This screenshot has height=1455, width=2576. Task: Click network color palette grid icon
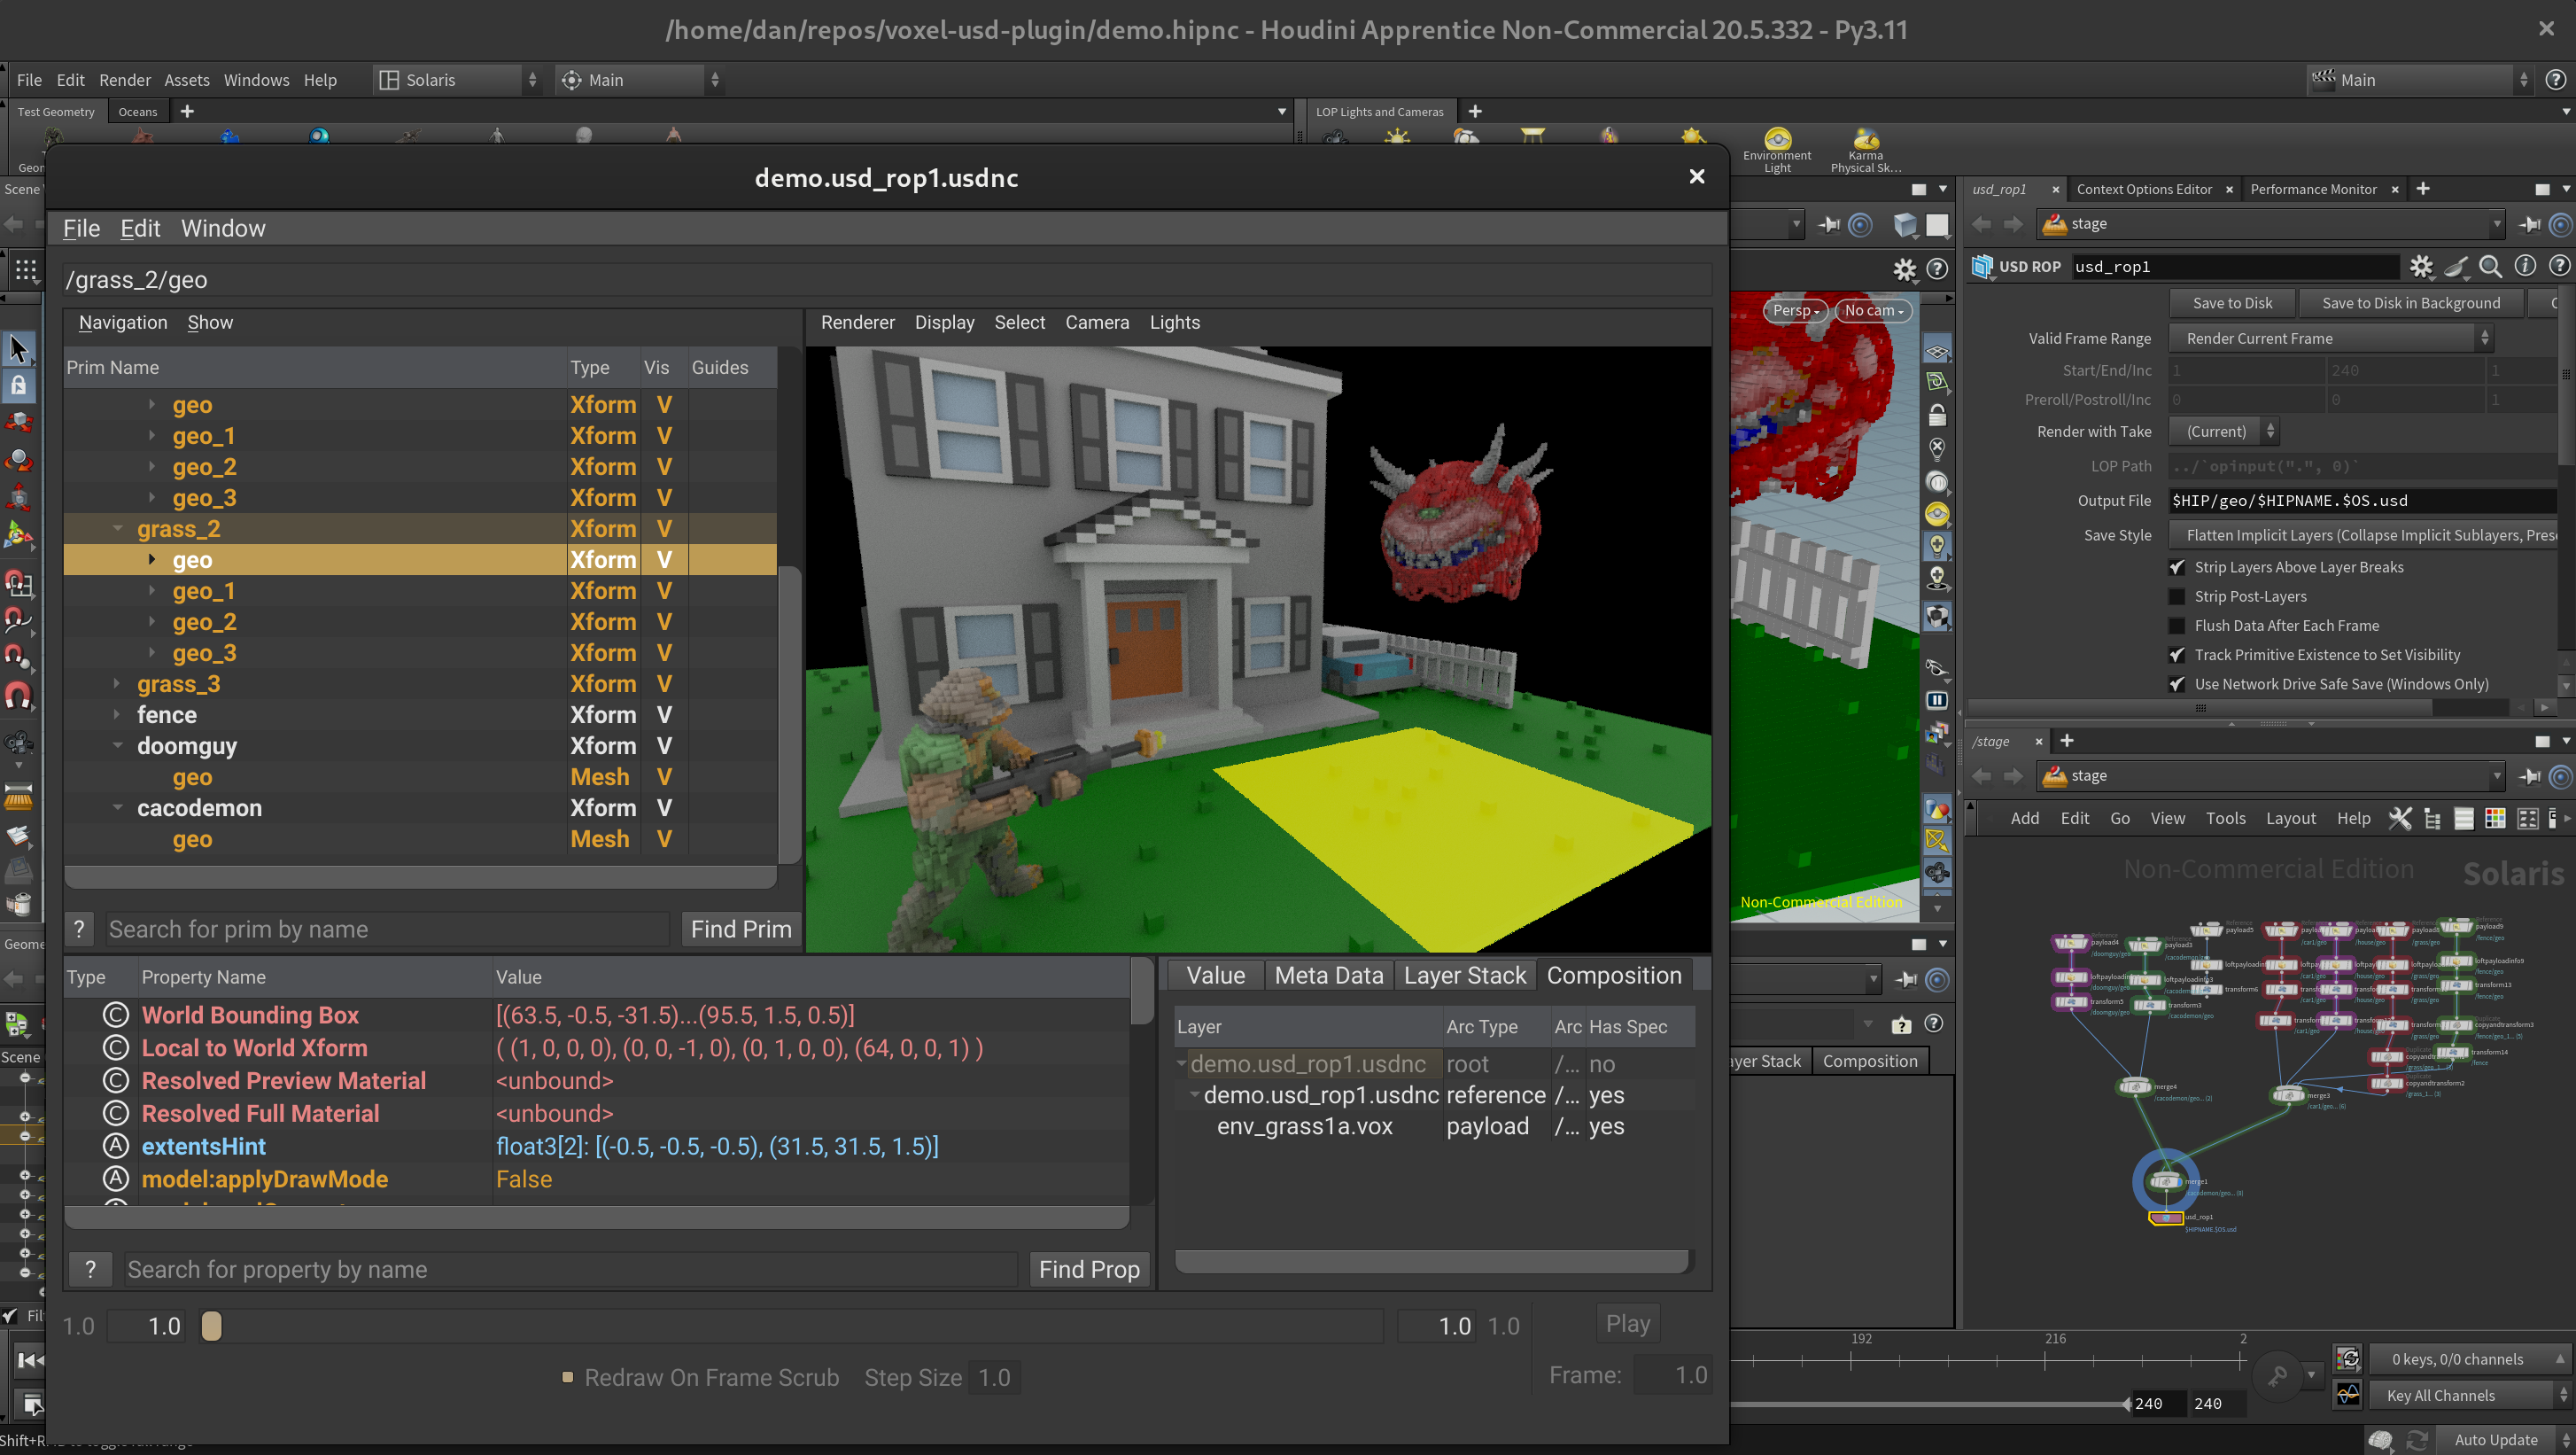[x=2495, y=818]
